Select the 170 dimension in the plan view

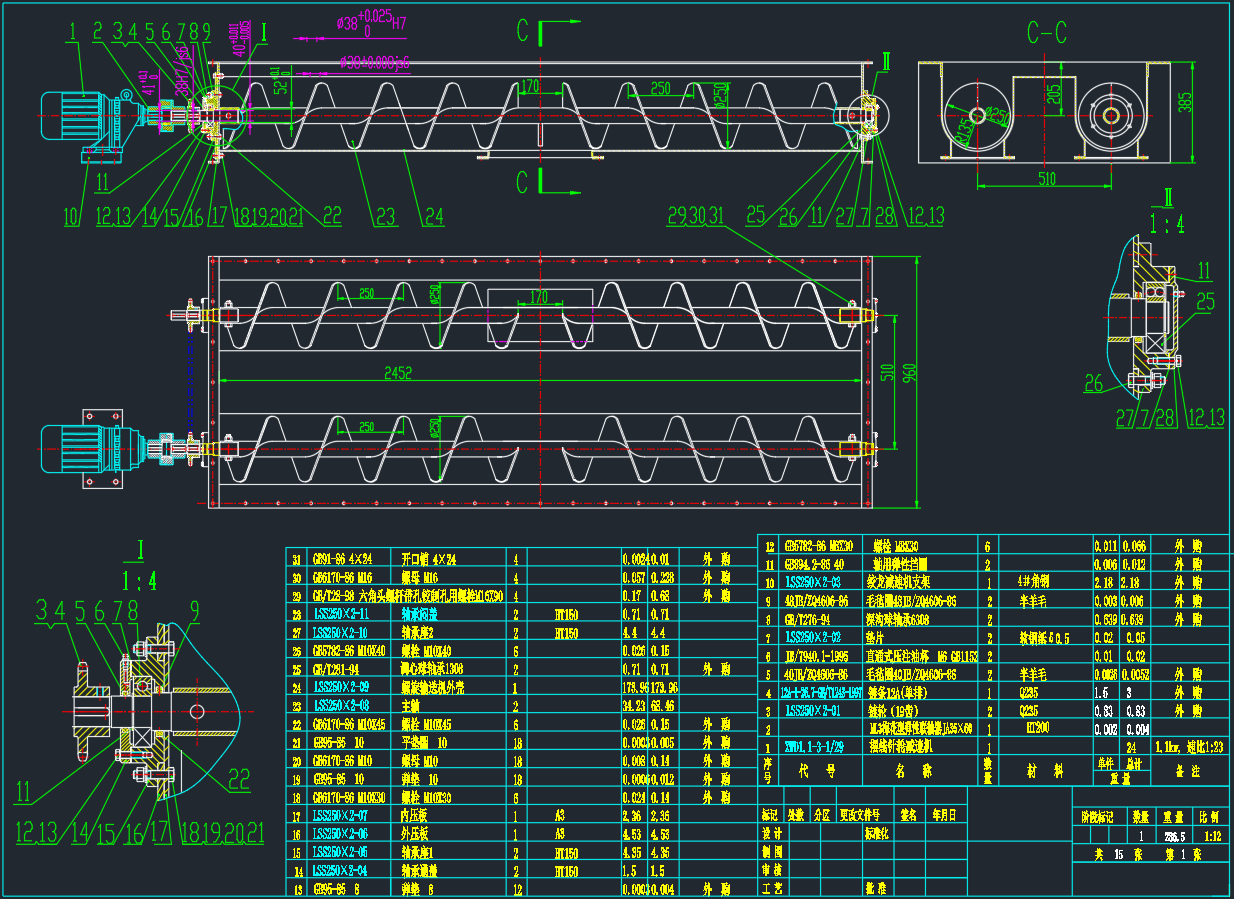539,296
